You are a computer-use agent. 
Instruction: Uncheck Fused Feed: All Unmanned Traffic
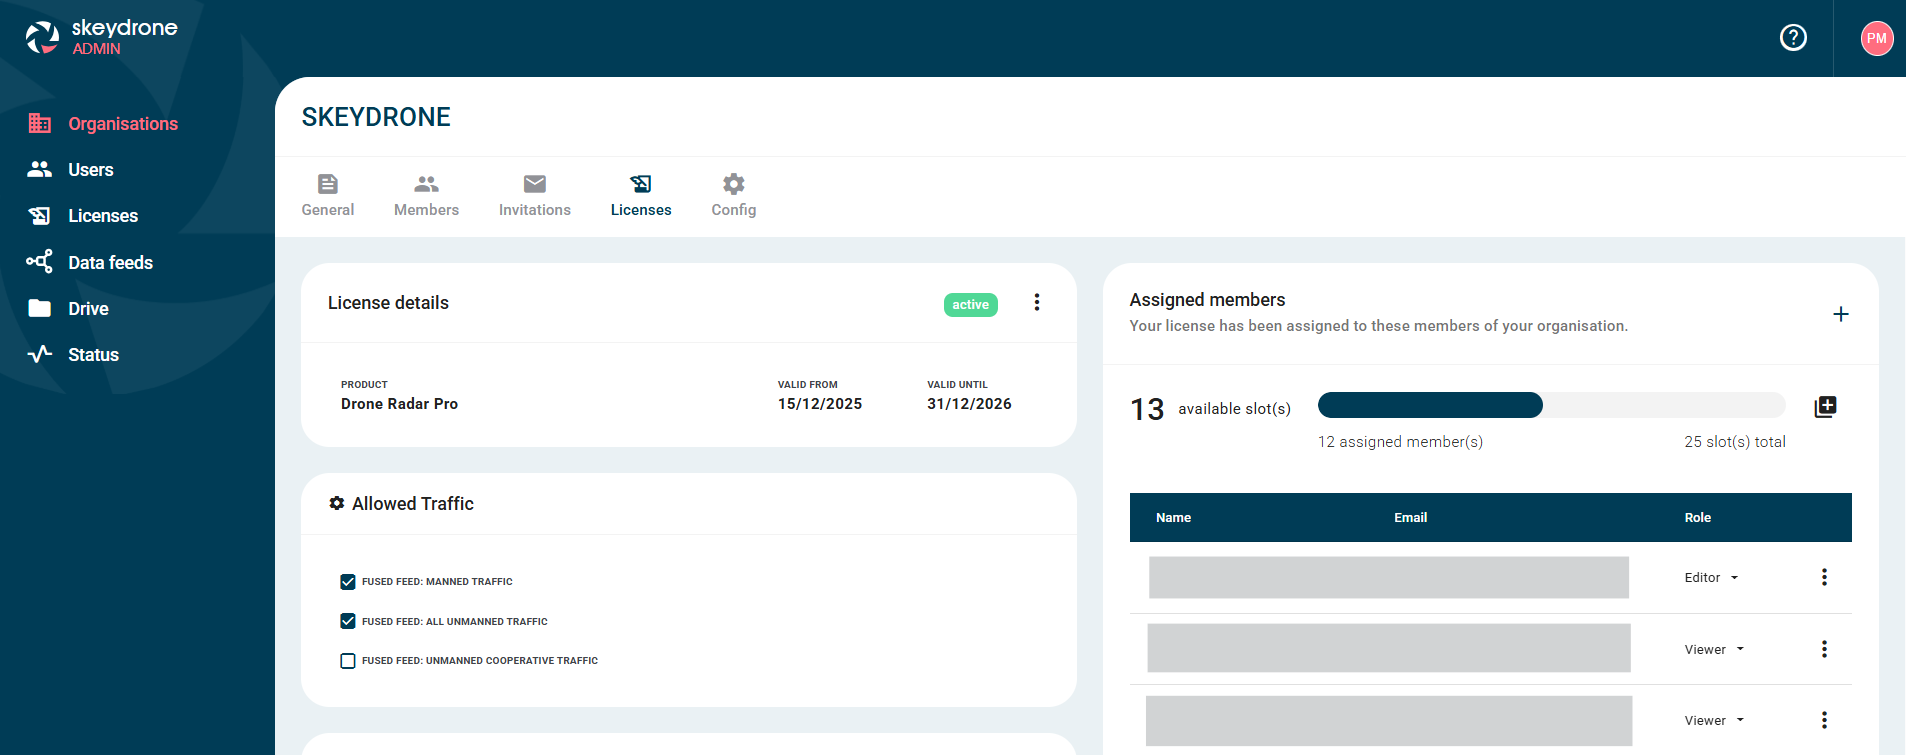pyautogui.click(x=348, y=621)
